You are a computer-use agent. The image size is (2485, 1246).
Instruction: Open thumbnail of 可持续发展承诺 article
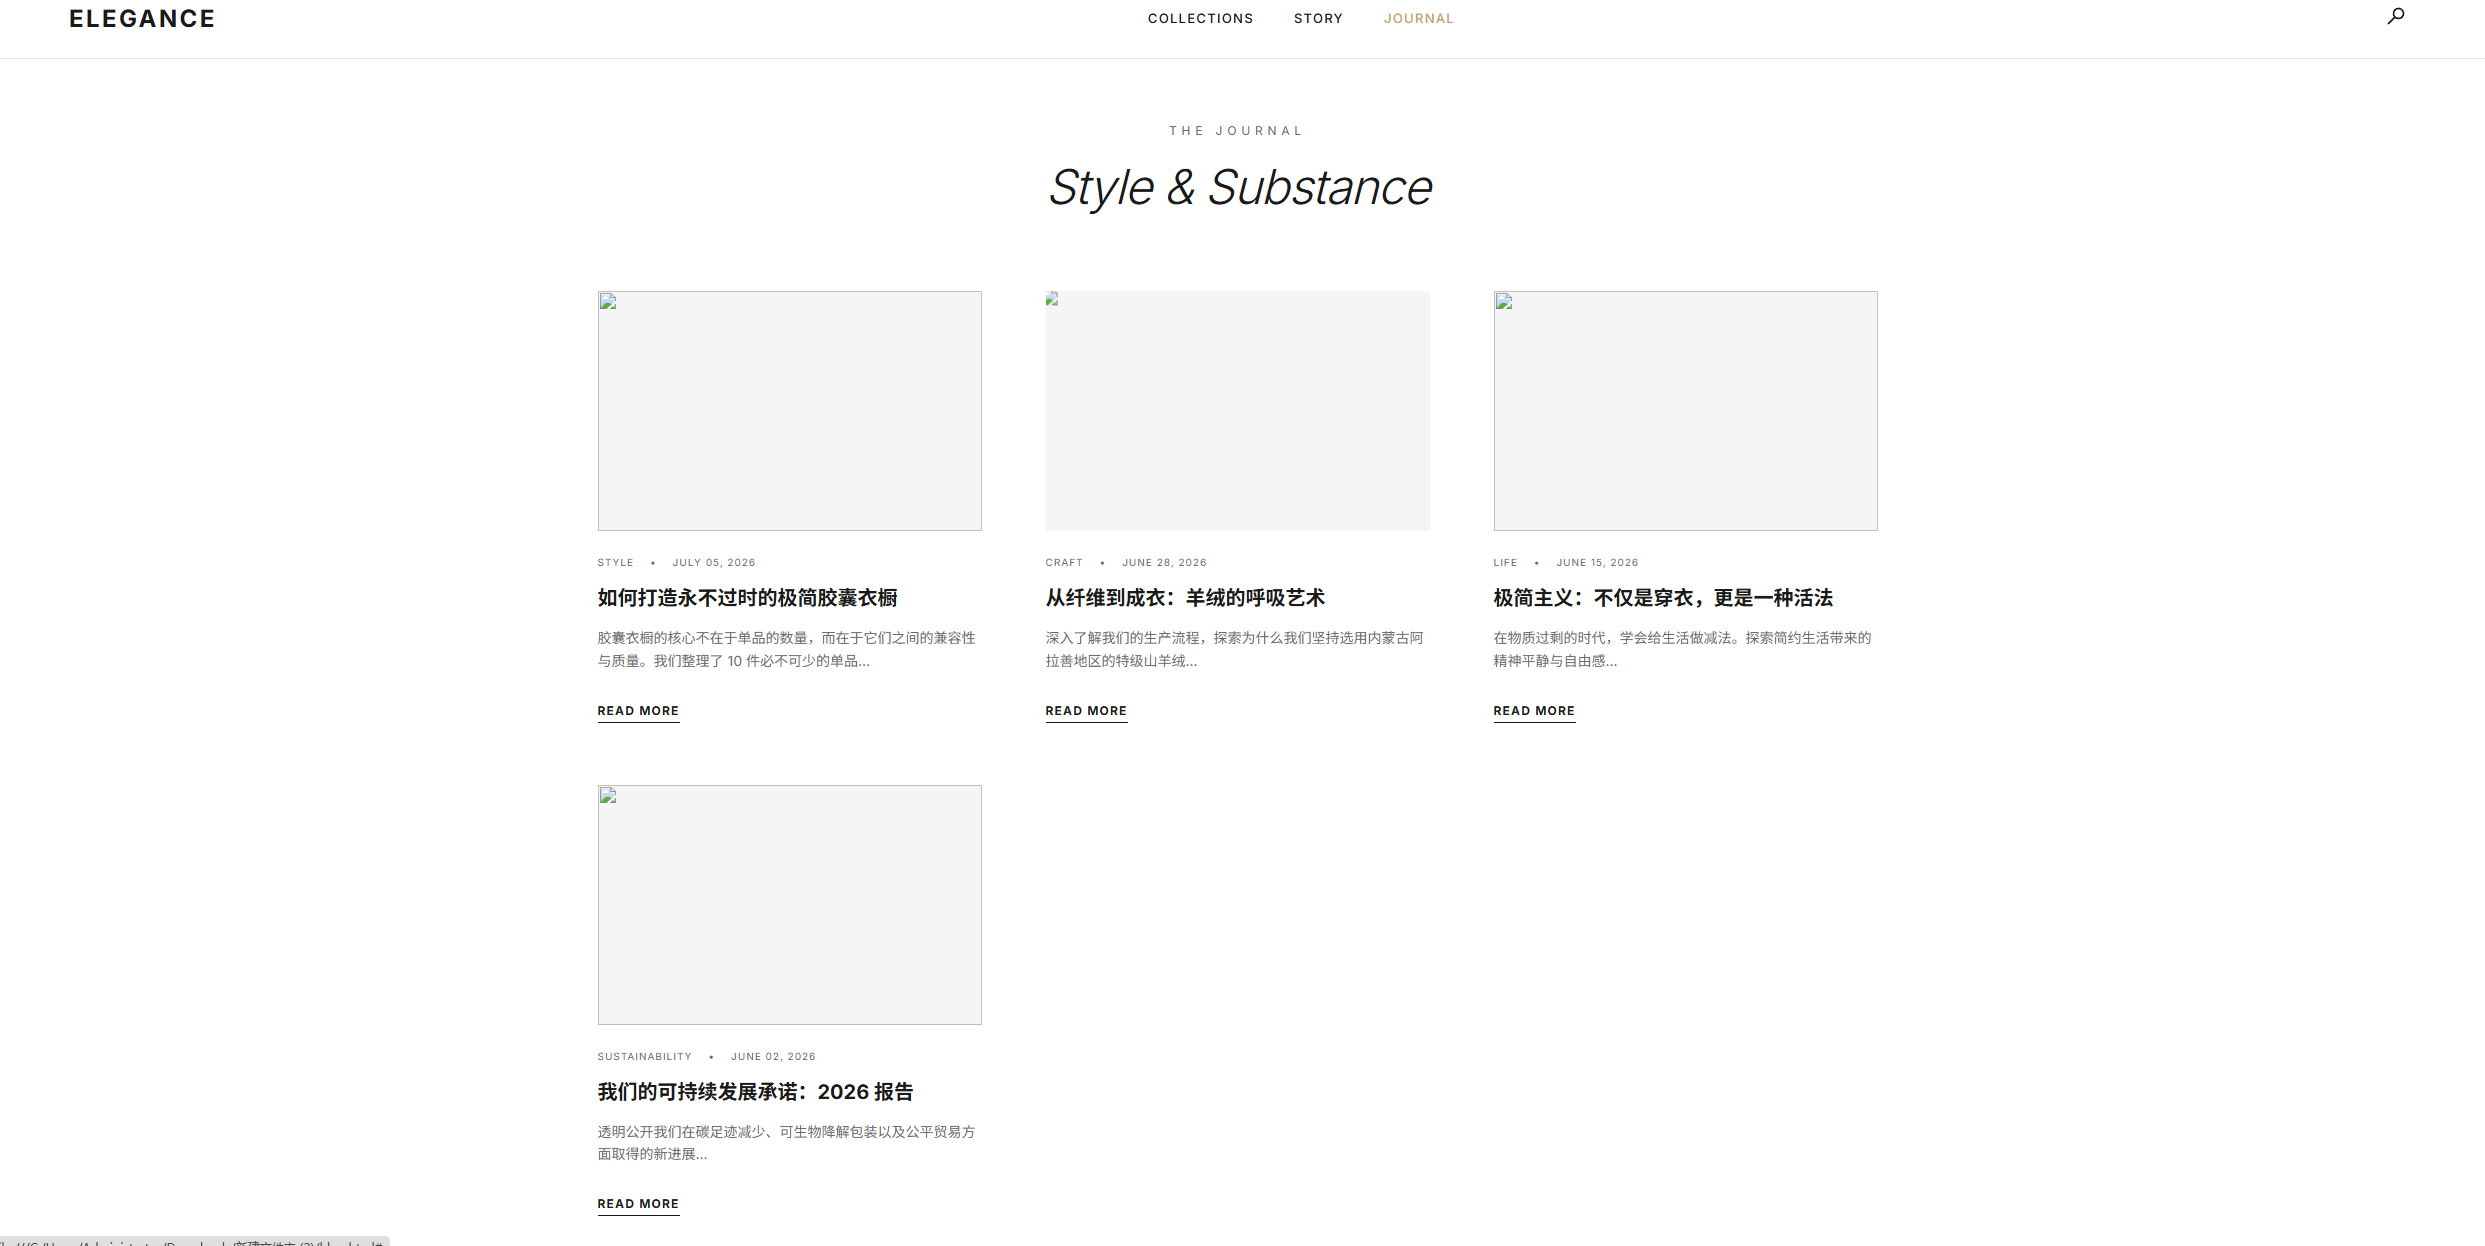[x=789, y=904]
